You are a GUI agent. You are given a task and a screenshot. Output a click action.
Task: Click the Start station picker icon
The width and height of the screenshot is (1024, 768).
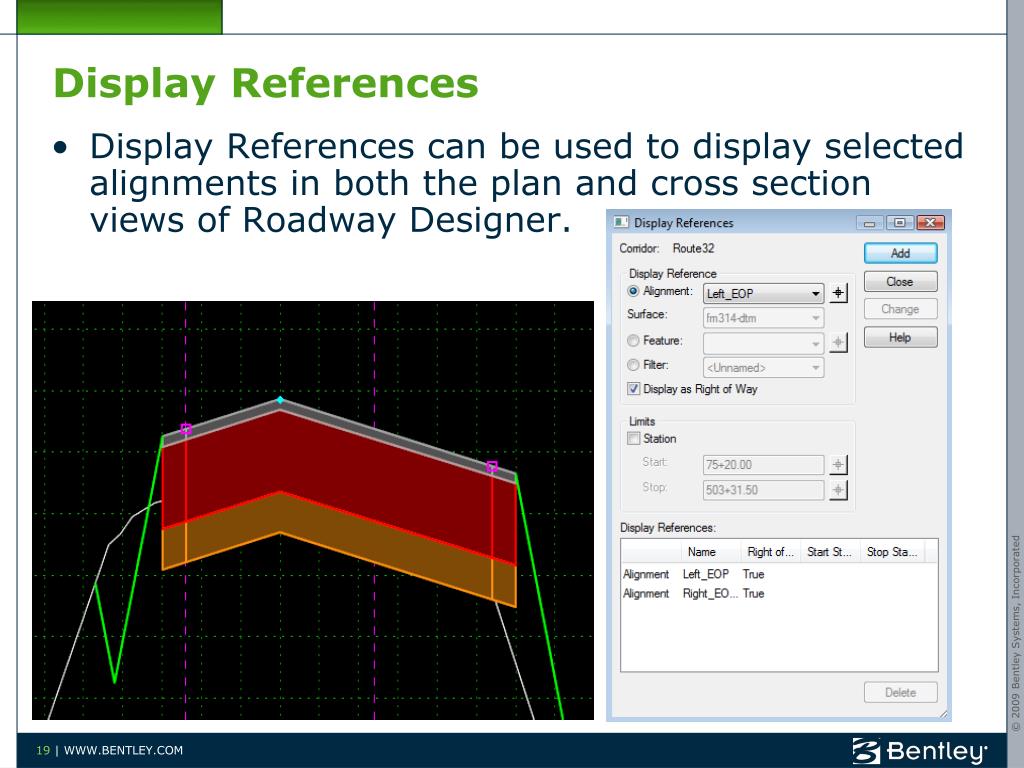pos(839,465)
